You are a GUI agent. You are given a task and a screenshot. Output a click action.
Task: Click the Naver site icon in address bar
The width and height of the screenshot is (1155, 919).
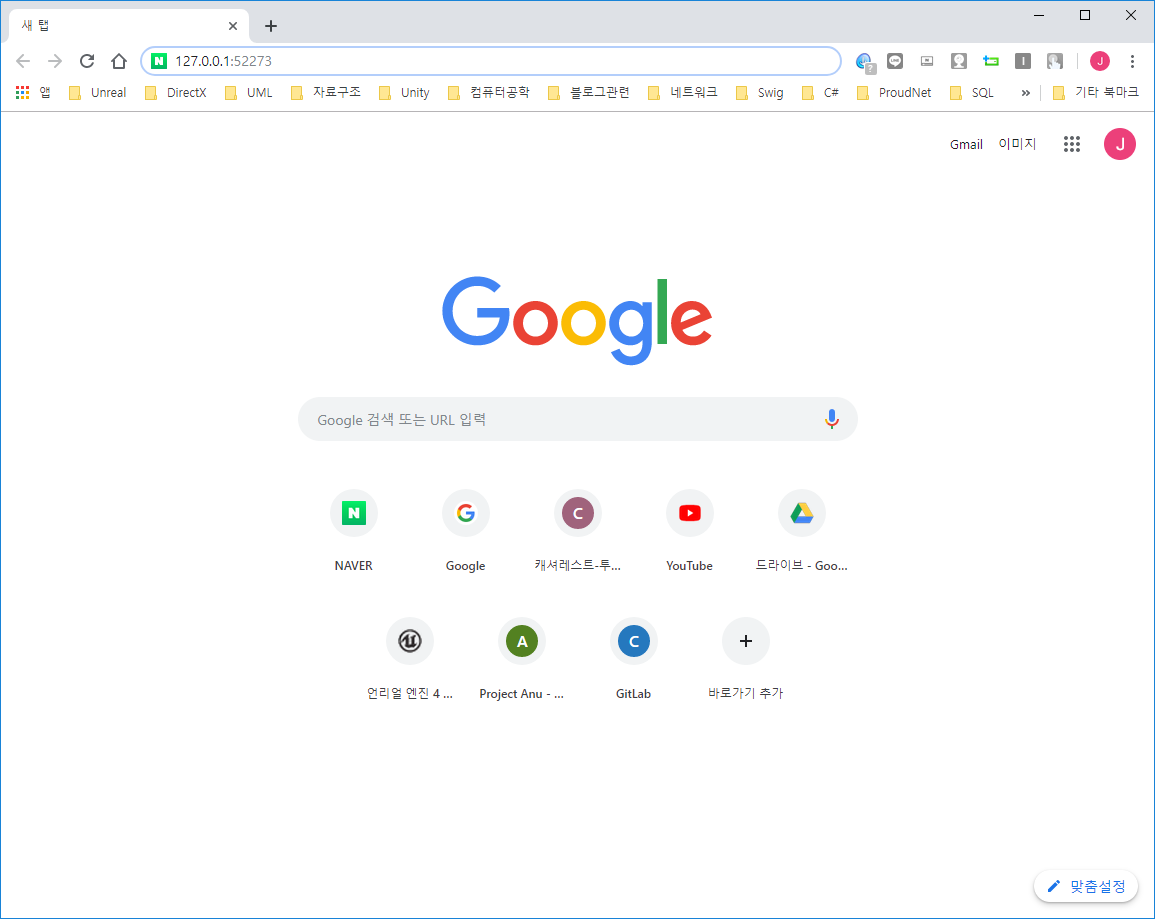(158, 61)
